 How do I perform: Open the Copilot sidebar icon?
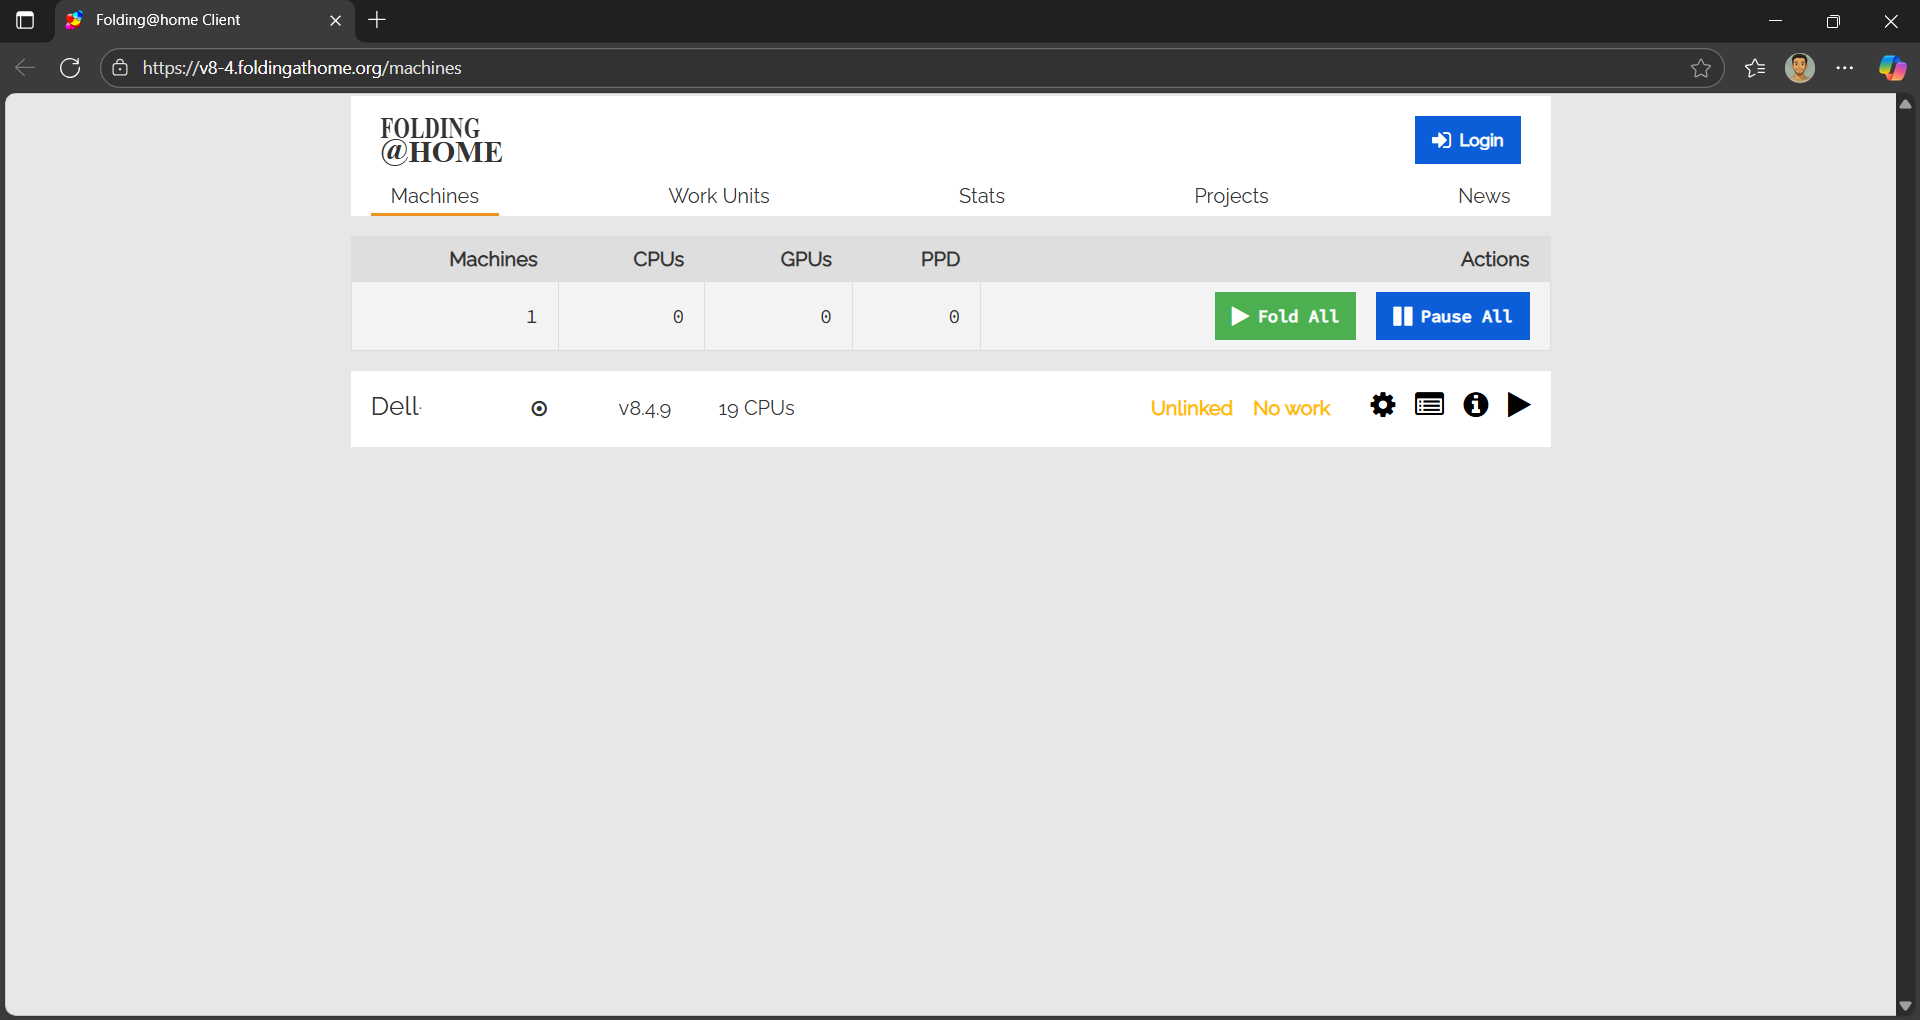coord(1892,68)
